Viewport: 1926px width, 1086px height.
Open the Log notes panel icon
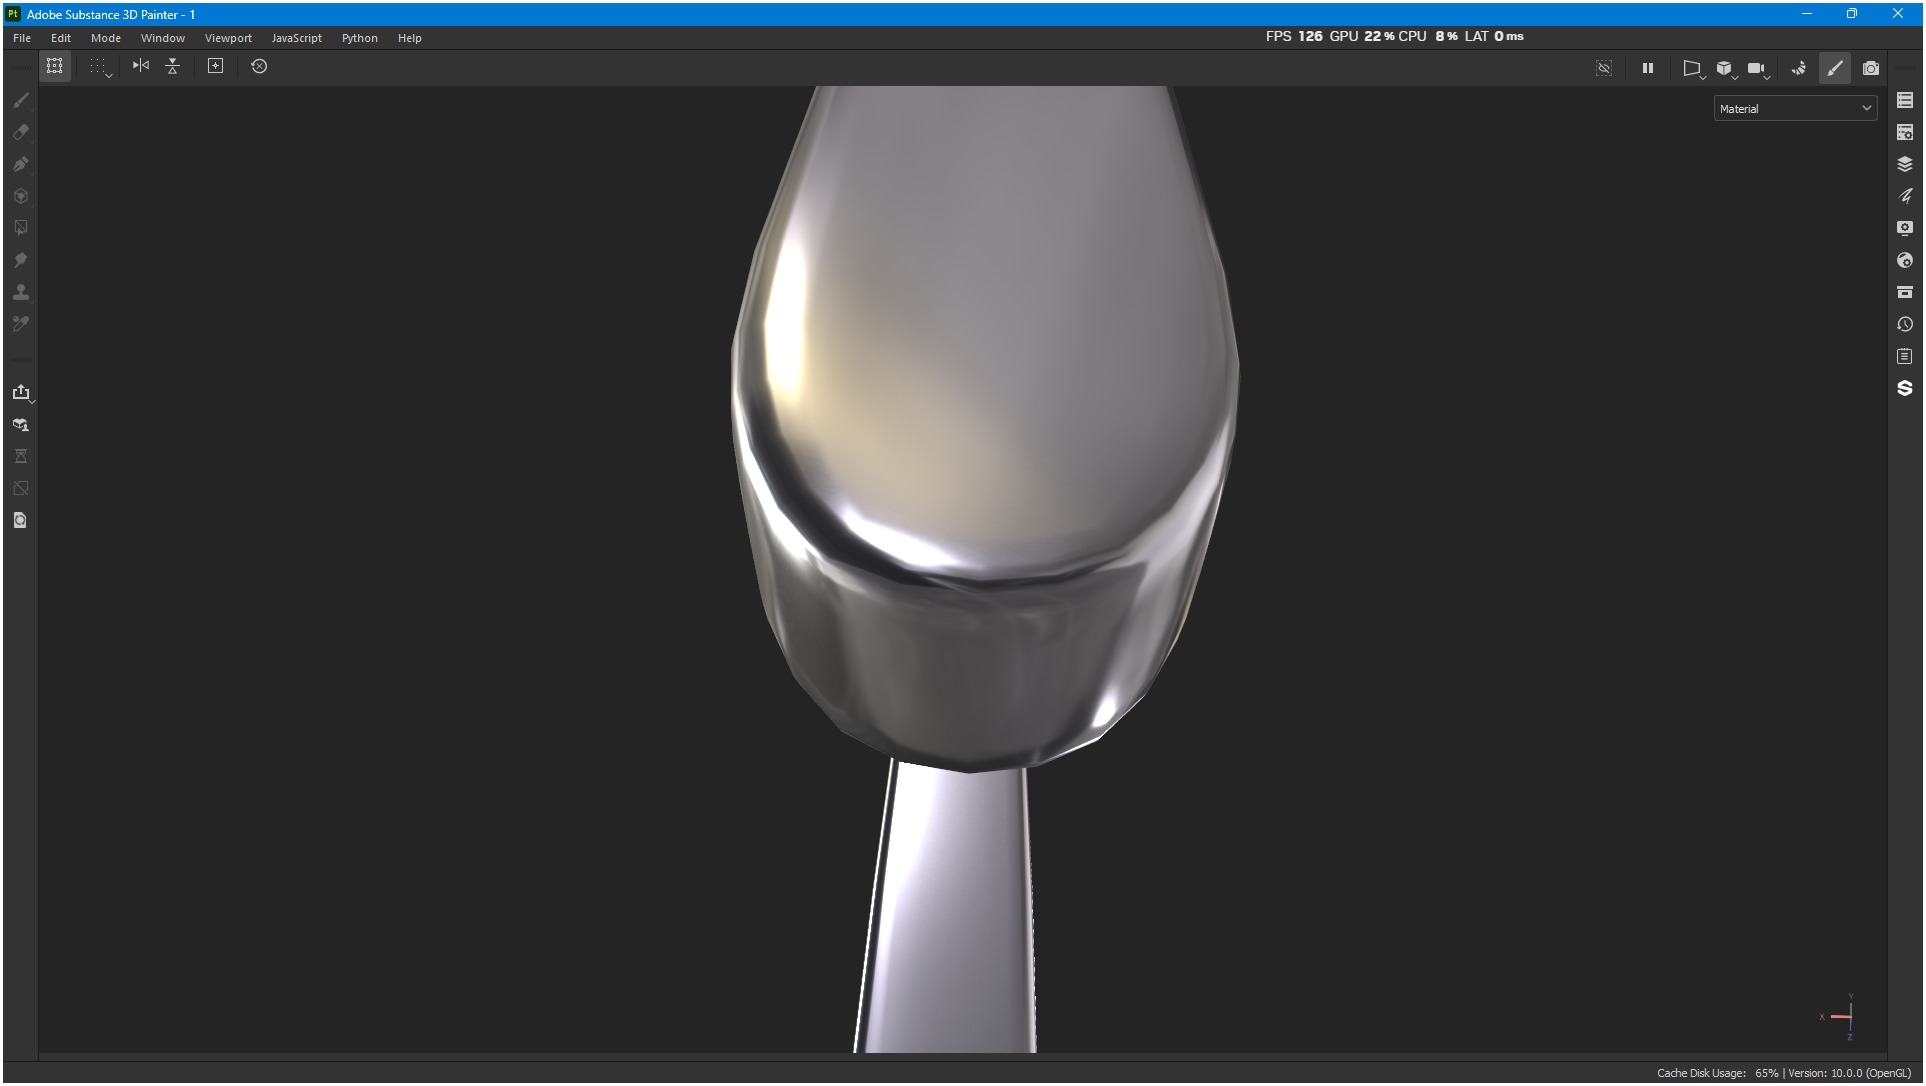tap(1904, 356)
